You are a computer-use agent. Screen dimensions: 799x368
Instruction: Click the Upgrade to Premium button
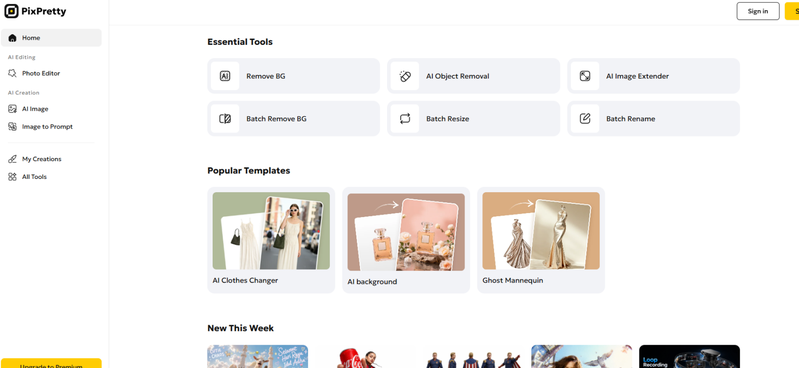point(51,363)
